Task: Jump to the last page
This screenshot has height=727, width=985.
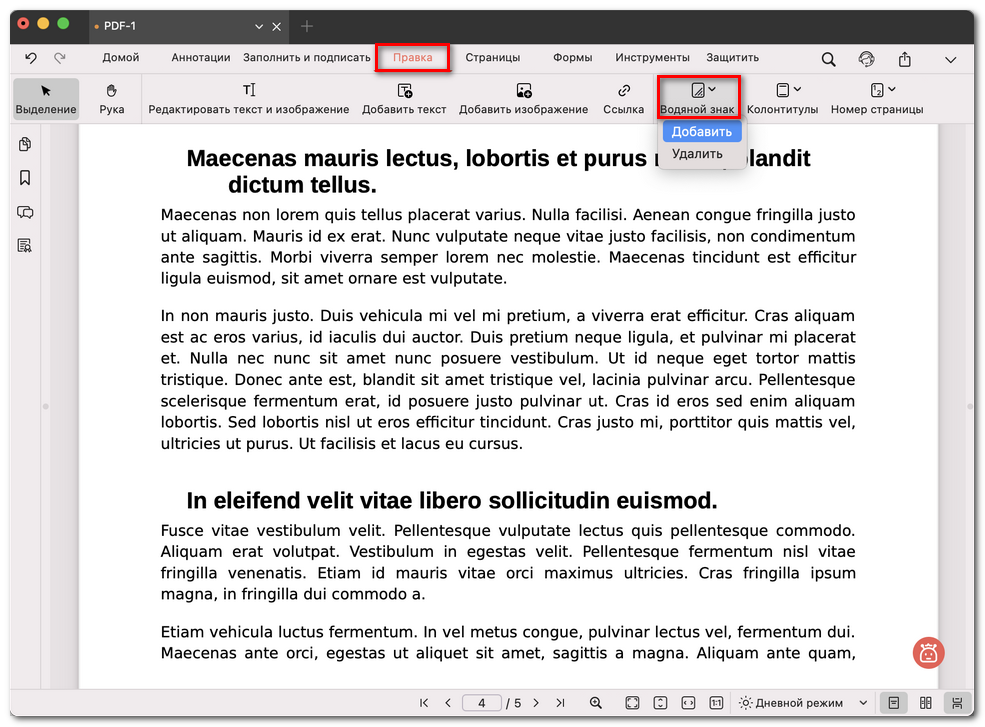Action: click(560, 703)
